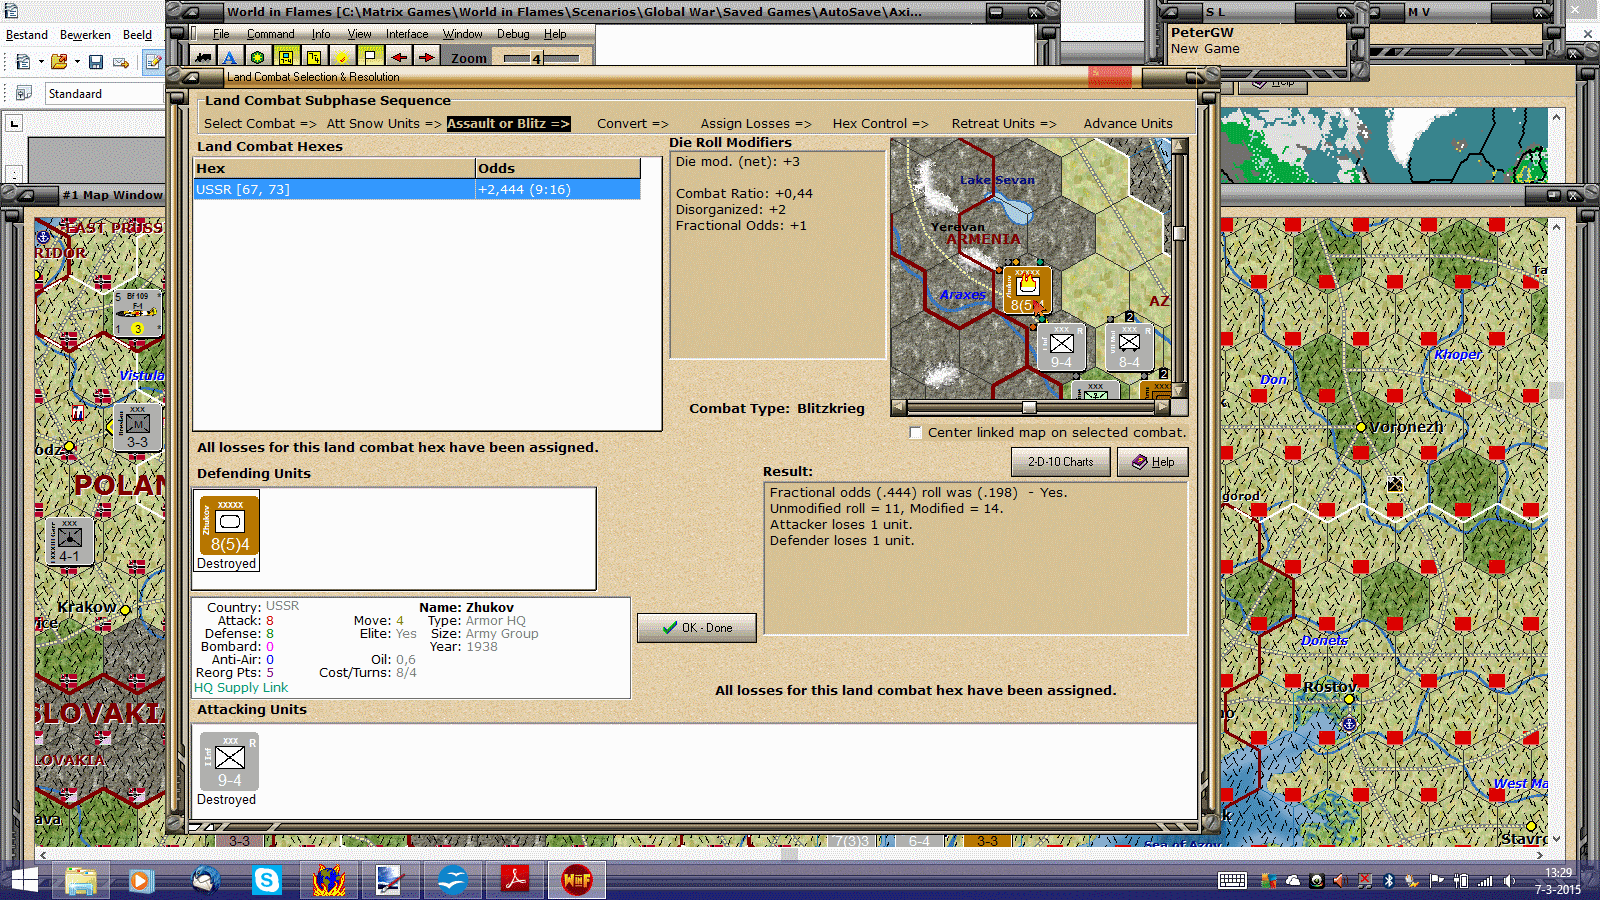Open the View menu
Viewport: 1600px width, 900px height.
click(360, 34)
